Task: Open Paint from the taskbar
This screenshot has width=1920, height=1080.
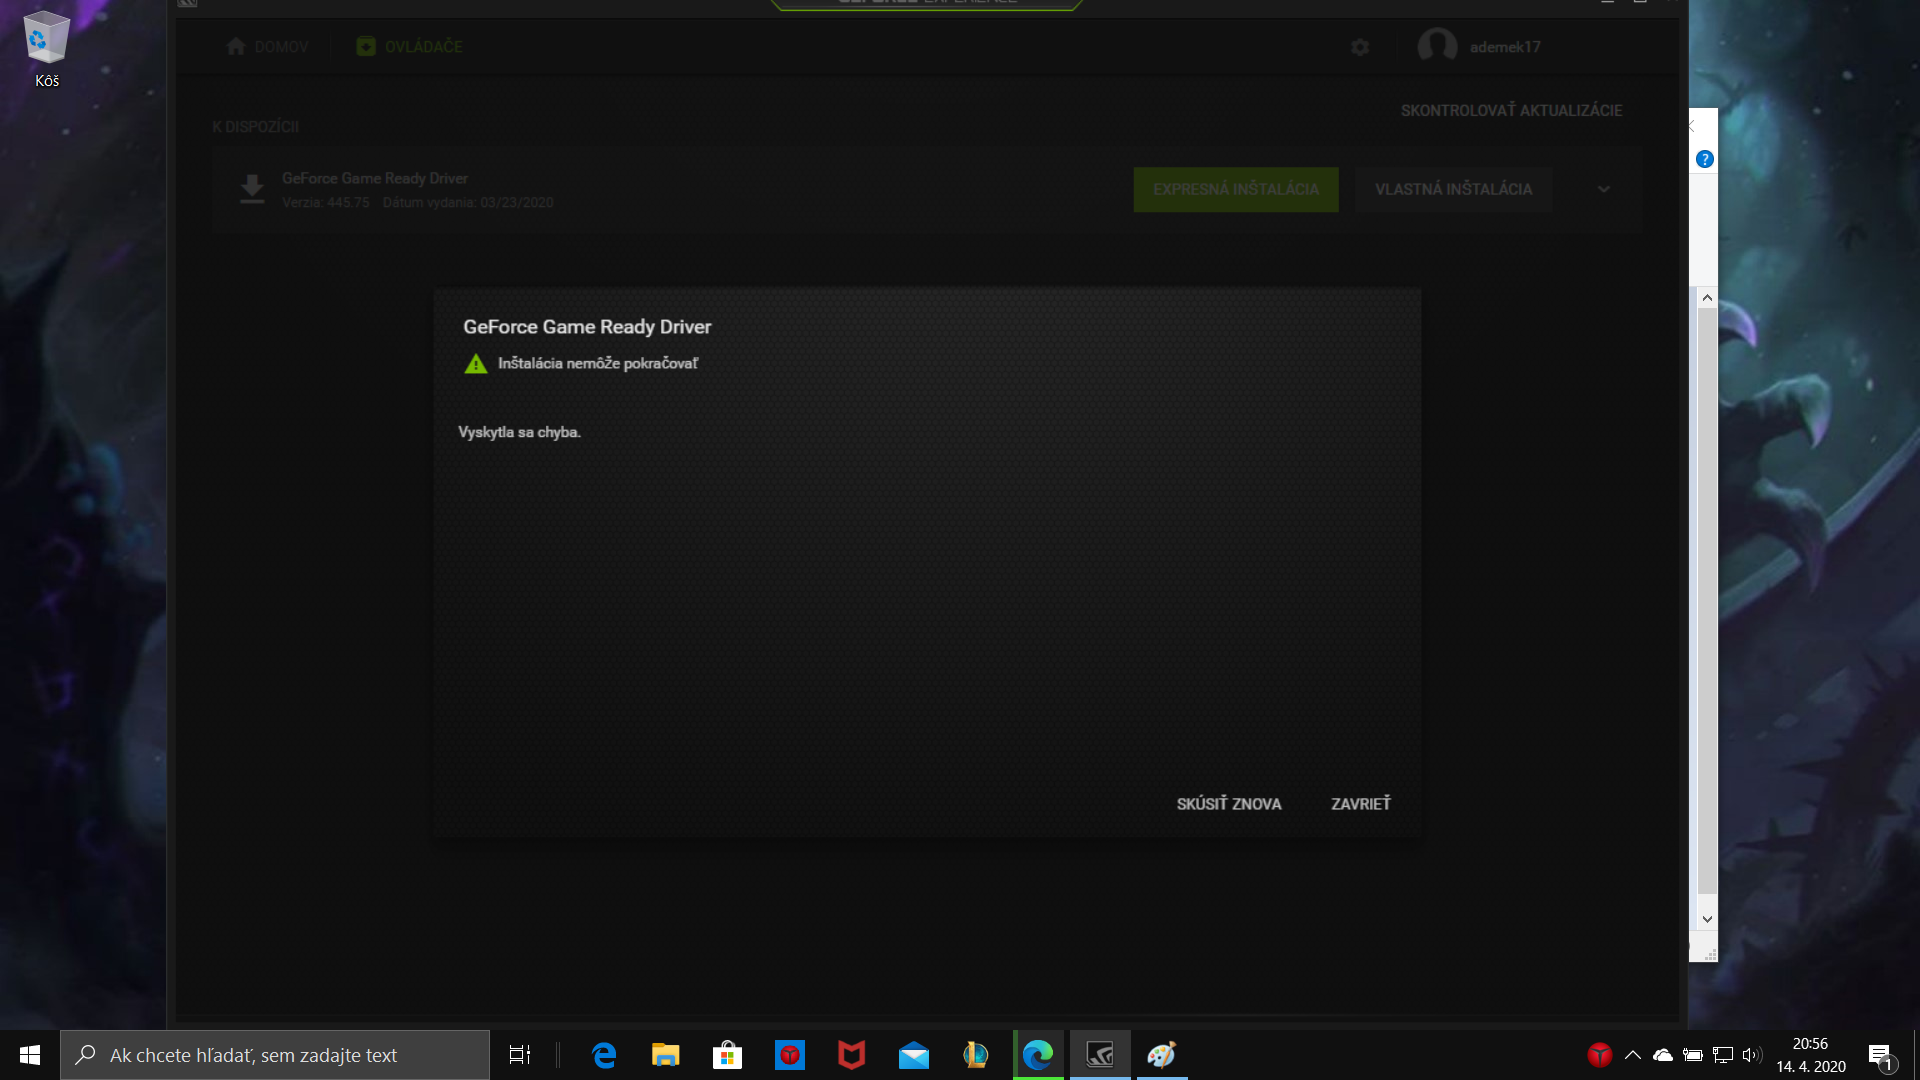Action: [1161, 1055]
